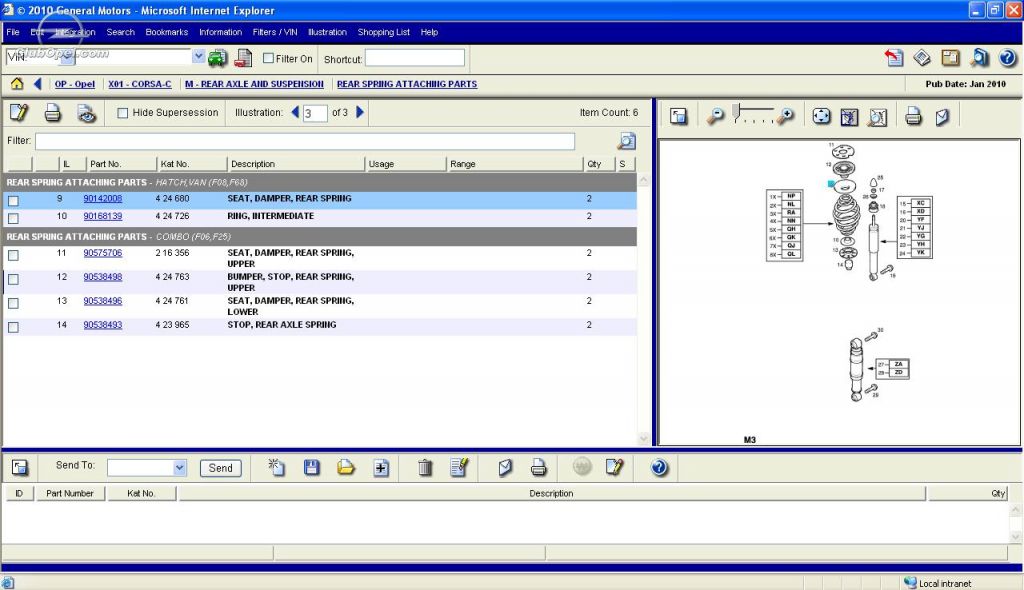Delete shopping list item with trash icon
This screenshot has width=1024, height=590.
point(424,468)
